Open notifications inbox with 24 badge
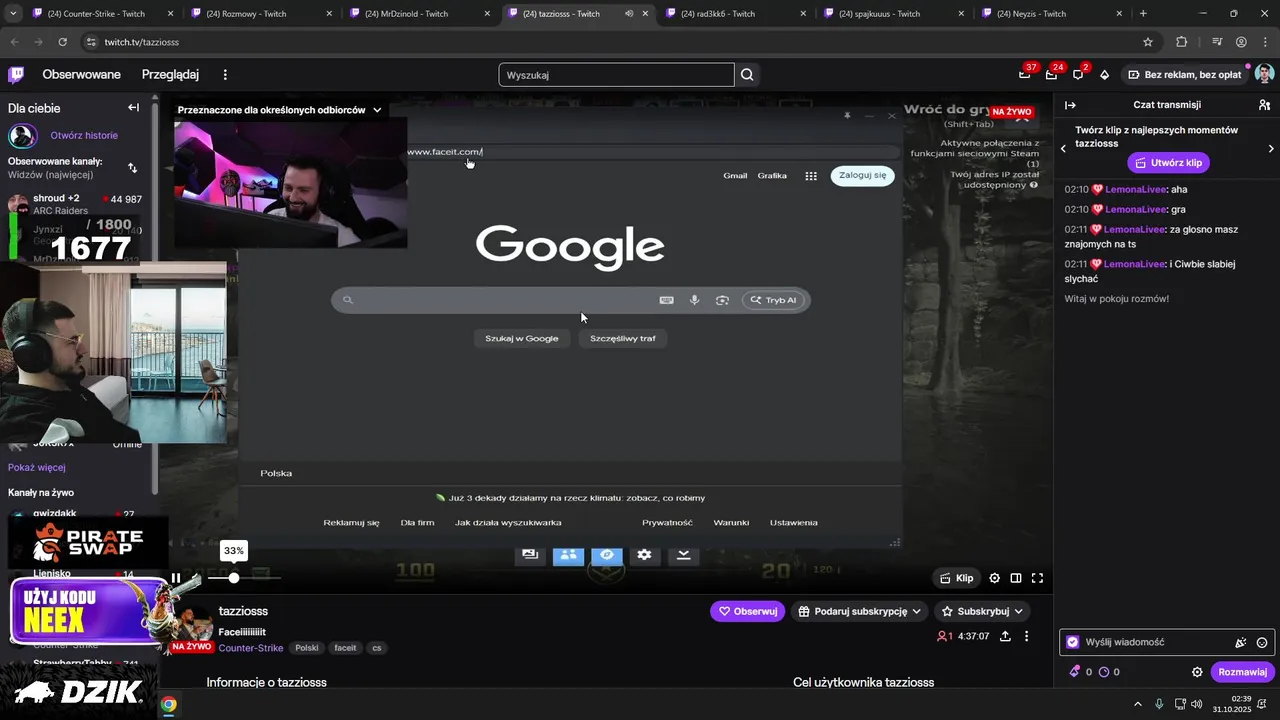 (x=1051, y=74)
